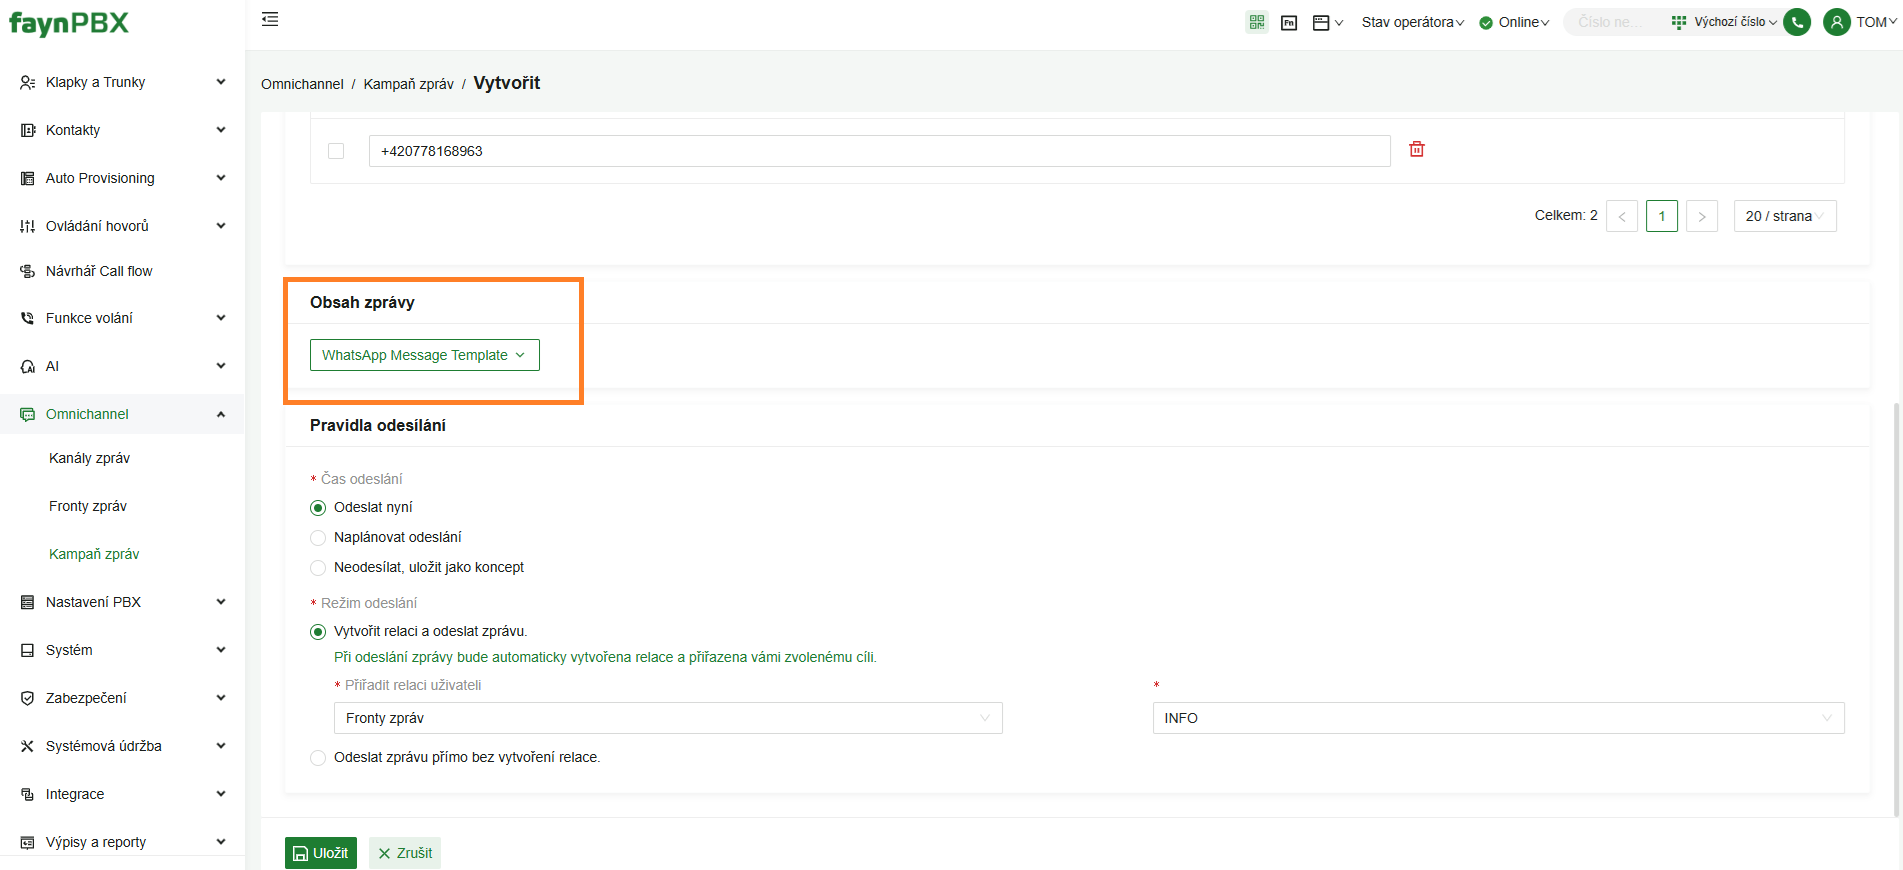Image resolution: width=1903 pixels, height=870 pixels.
Task: Click the Zrušit cancel button
Action: tap(405, 853)
